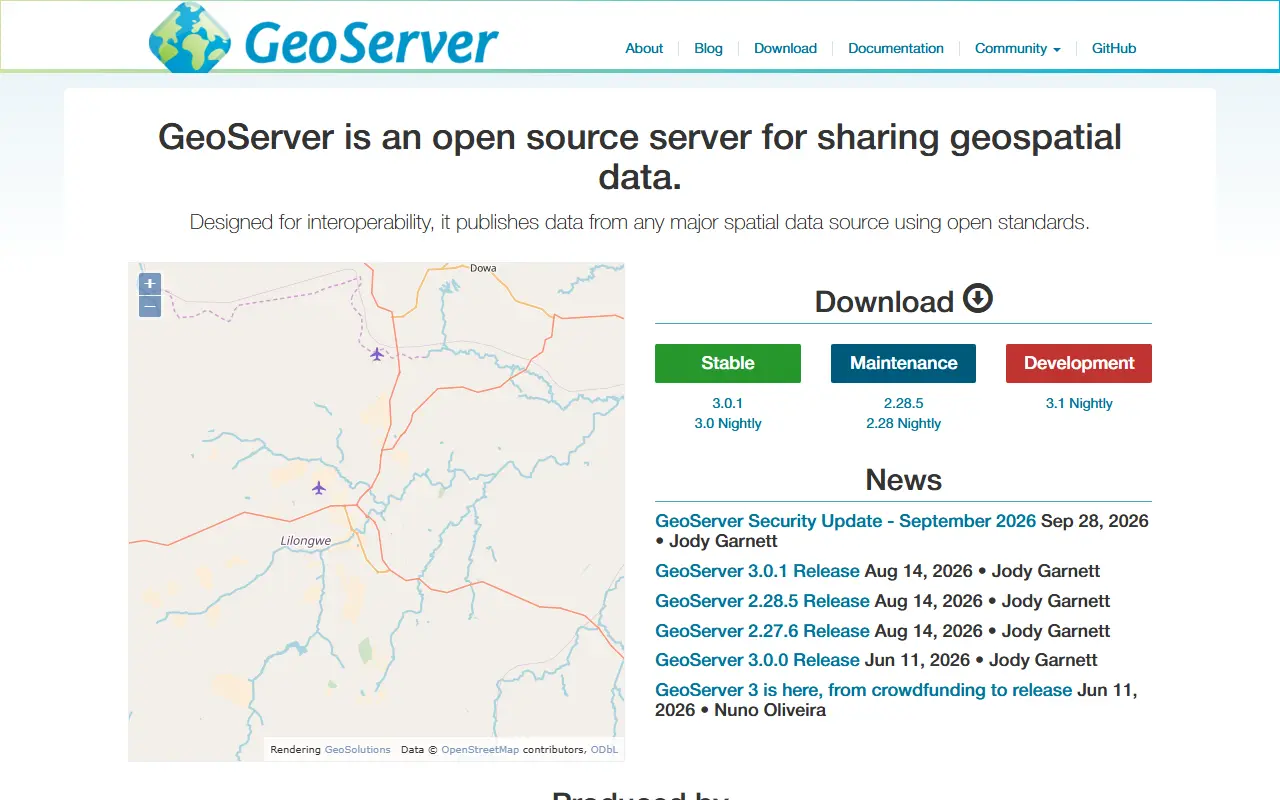Click the ODbL license link
The width and height of the screenshot is (1280, 800).
604,749
